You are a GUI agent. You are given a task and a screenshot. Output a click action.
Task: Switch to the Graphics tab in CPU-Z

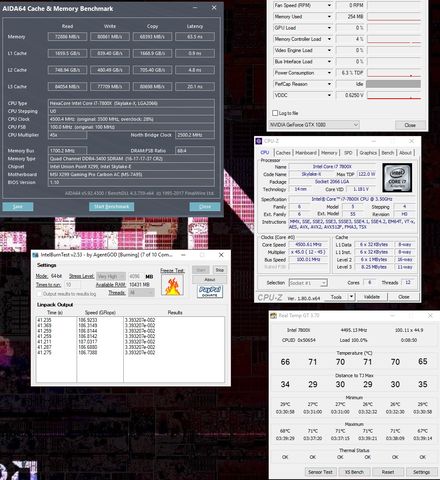[x=368, y=153]
